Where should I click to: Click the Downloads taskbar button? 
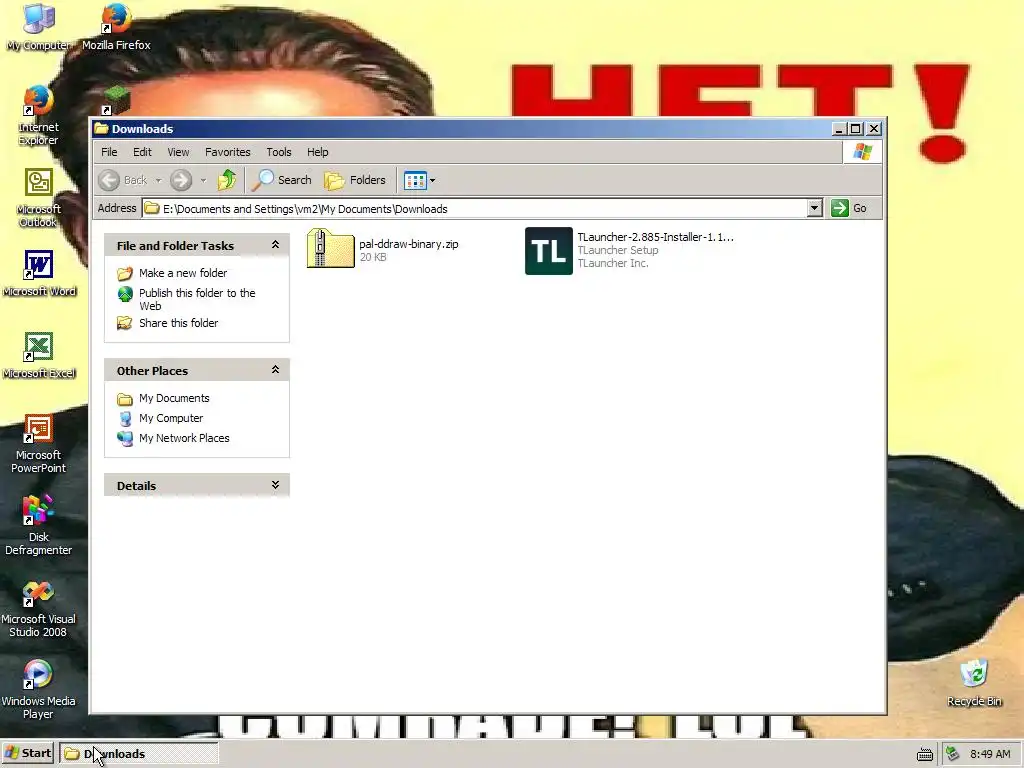click(139, 754)
